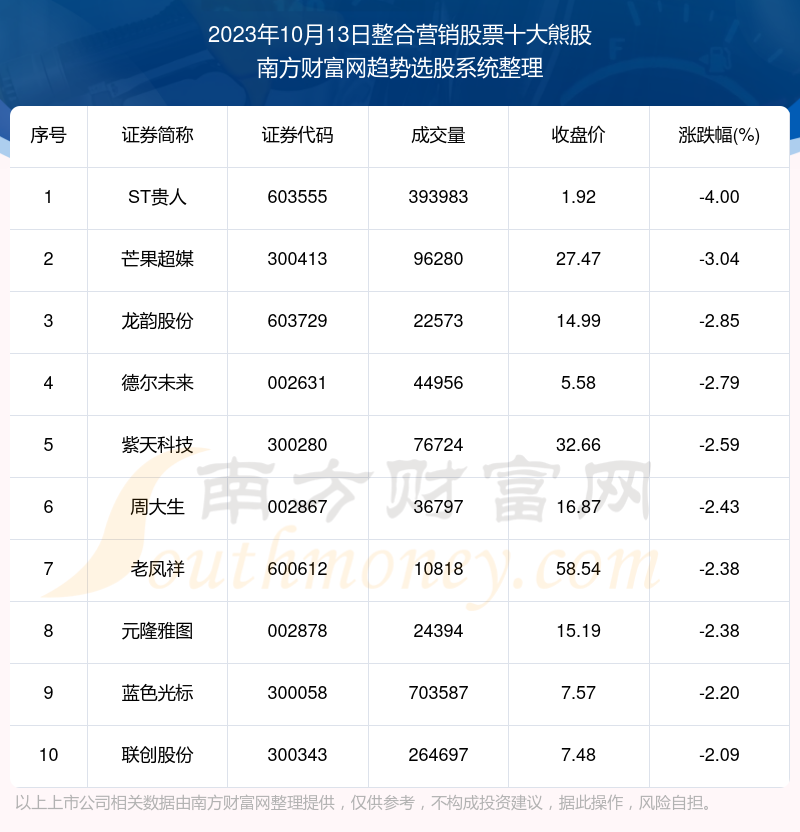Click the -4.00 change percentage cell
The height and width of the screenshot is (832, 800).
point(719,197)
